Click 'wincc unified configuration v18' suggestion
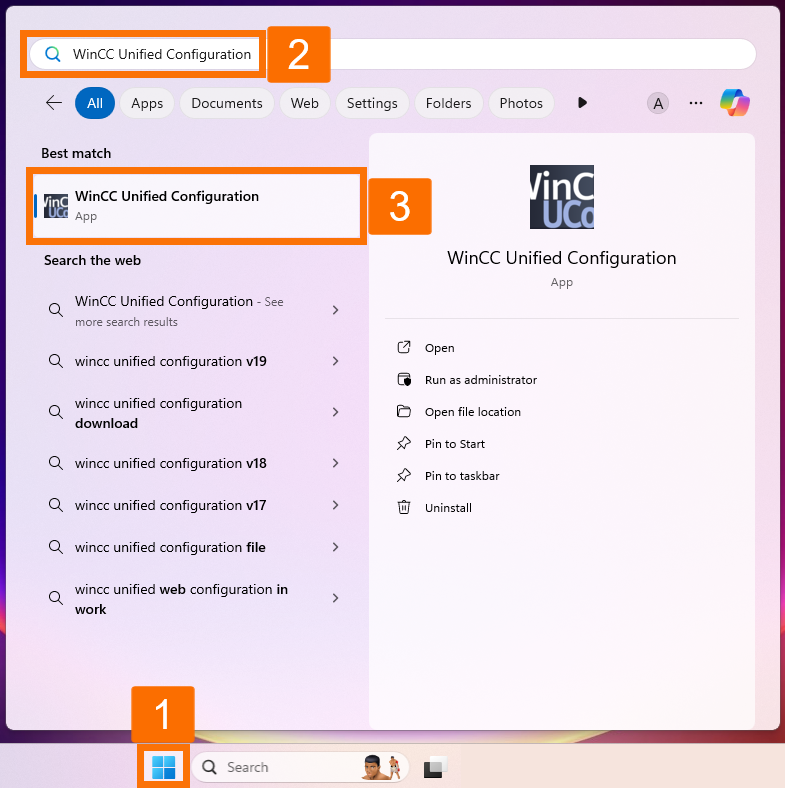This screenshot has height=788, width=785. point(171,463)
